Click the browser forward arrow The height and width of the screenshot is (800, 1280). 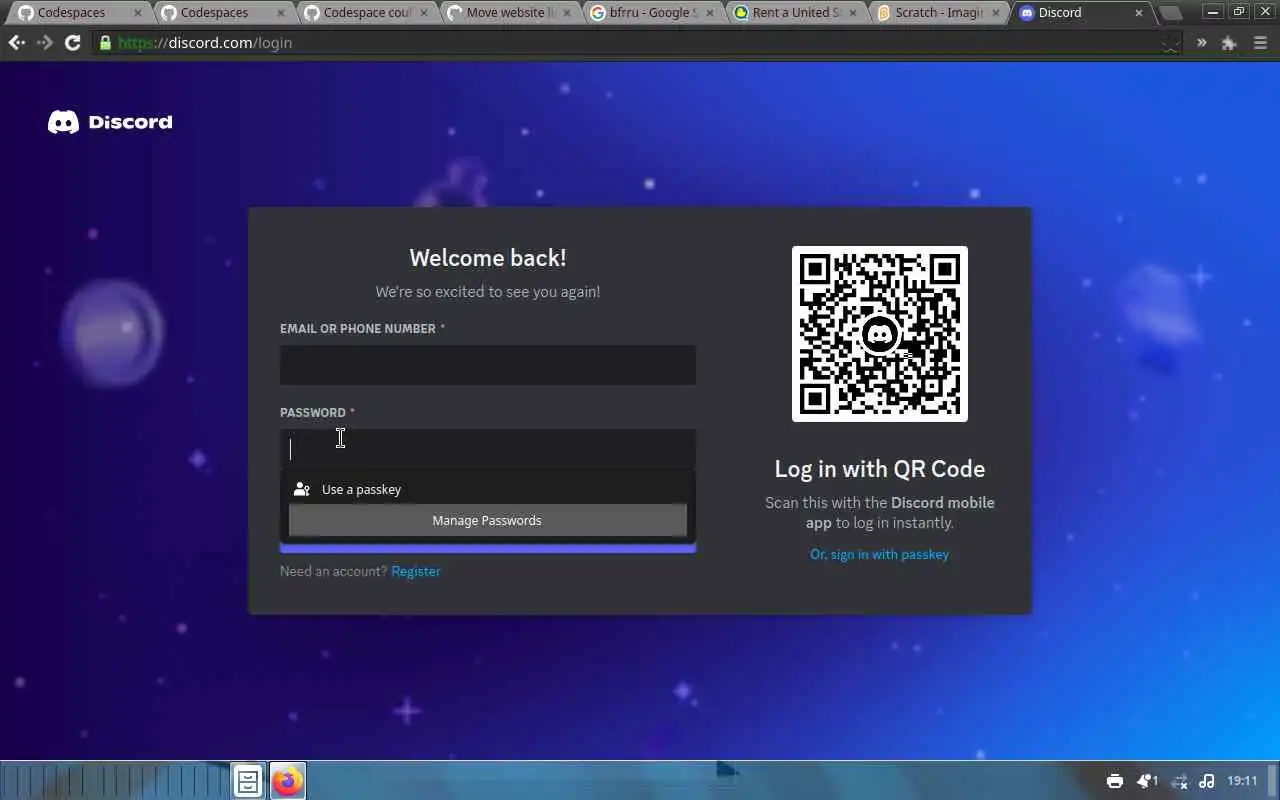click(x=44, y=43)
